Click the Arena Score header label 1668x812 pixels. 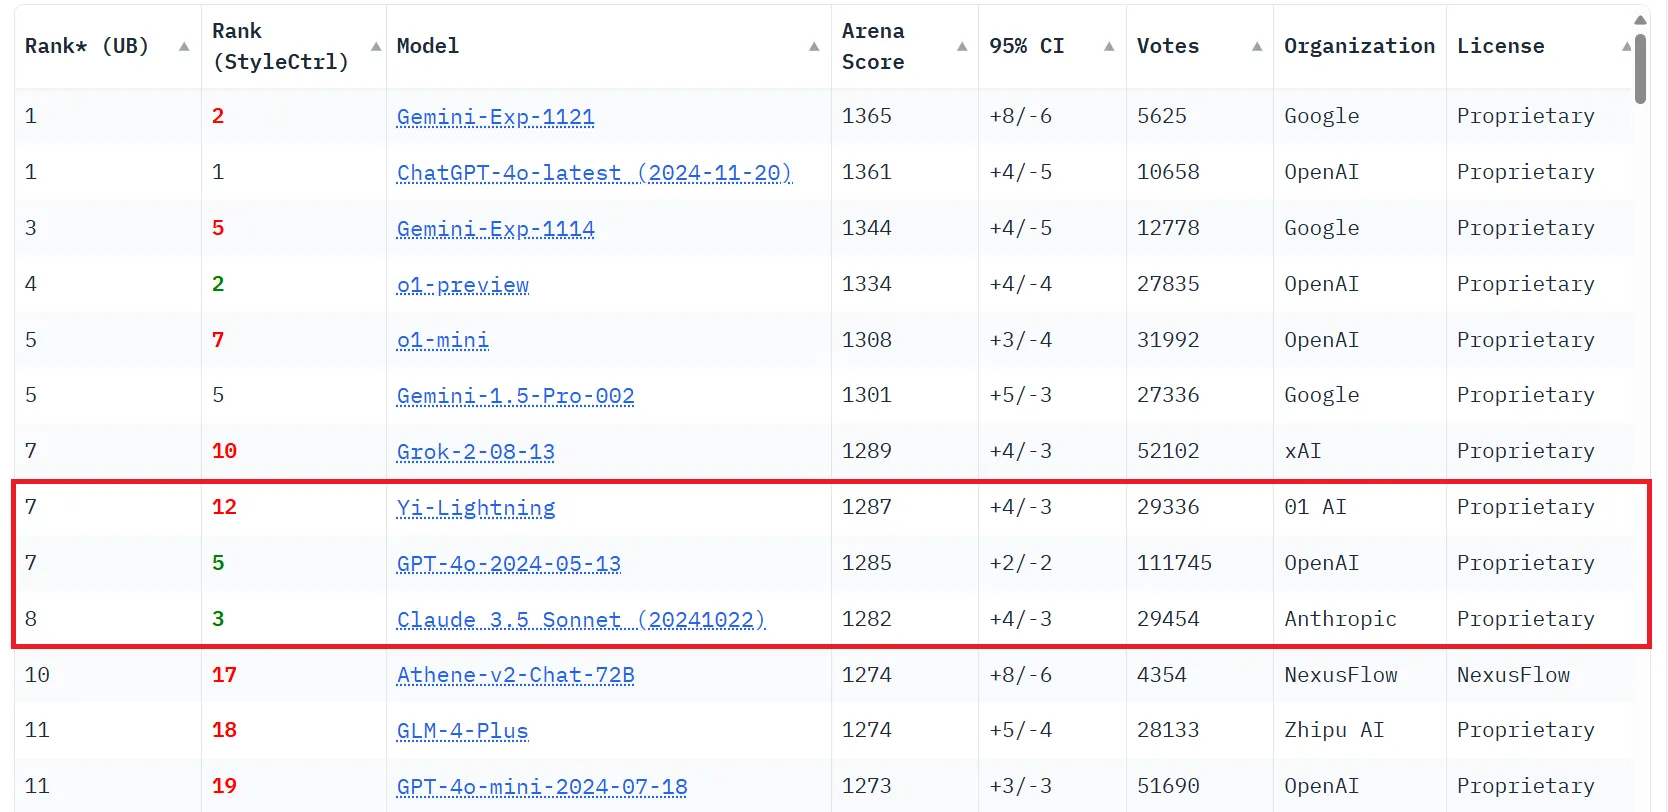(873, 46)
